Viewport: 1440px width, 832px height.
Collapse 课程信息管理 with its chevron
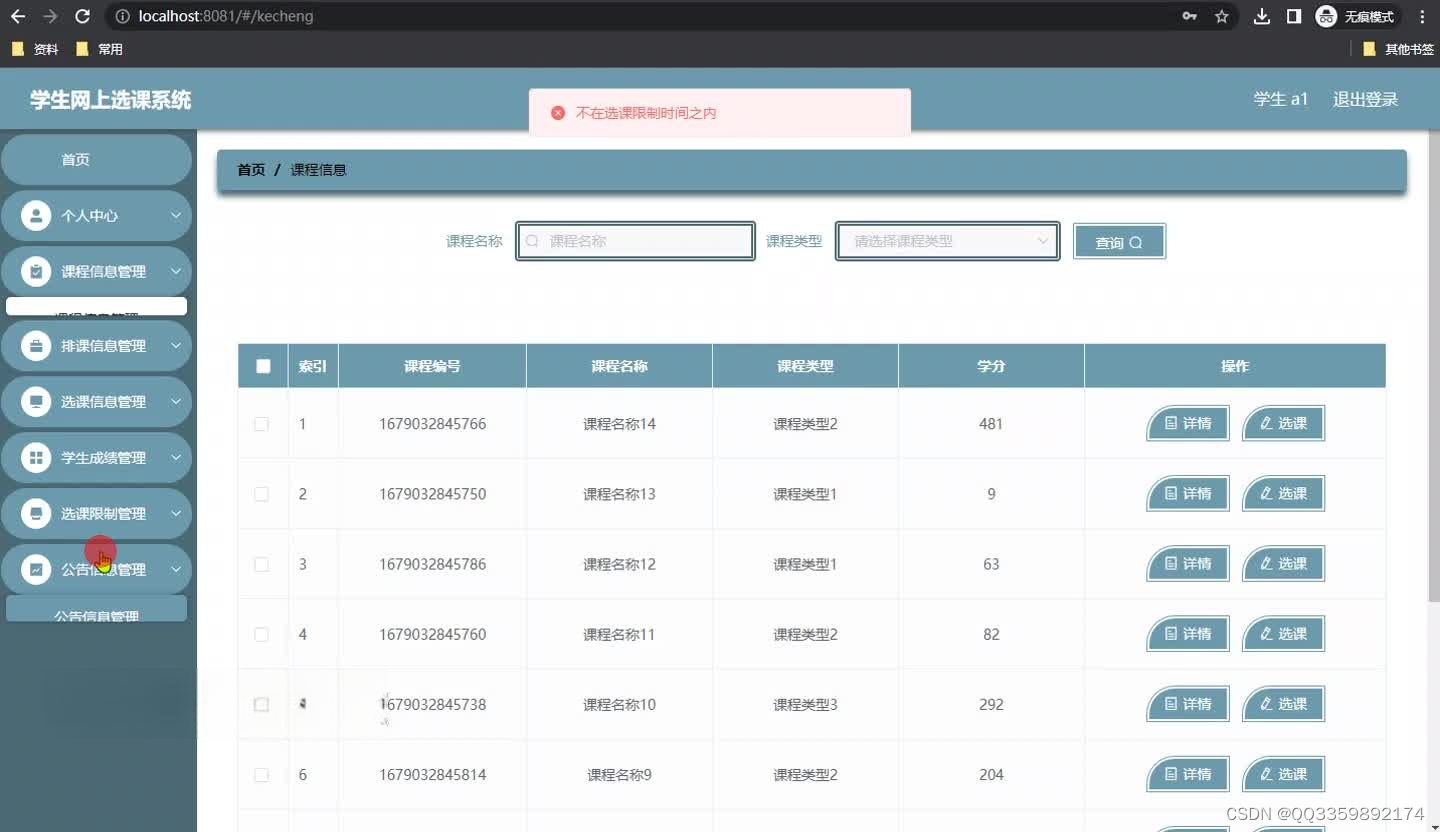(x=175, y=271)
